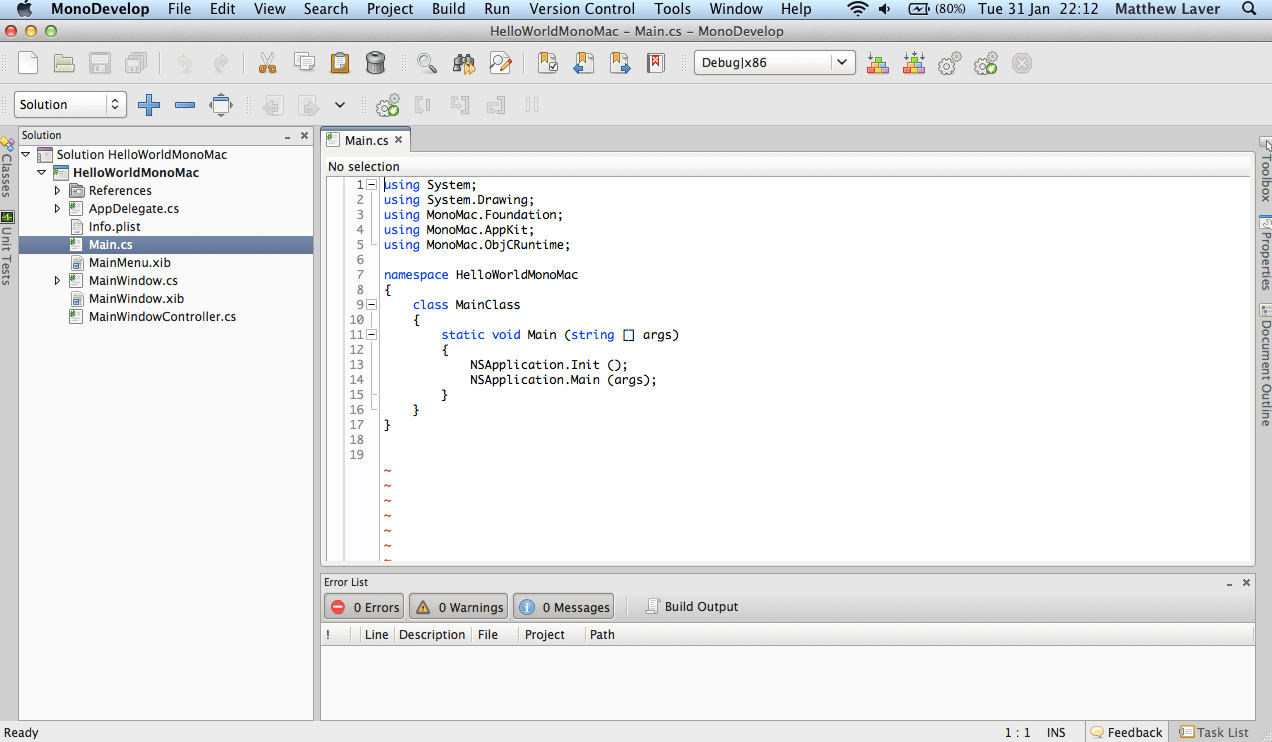Viewport: 1272px width, 742px height.
Task: Click the Delete trash can icon
Action: 376,63
